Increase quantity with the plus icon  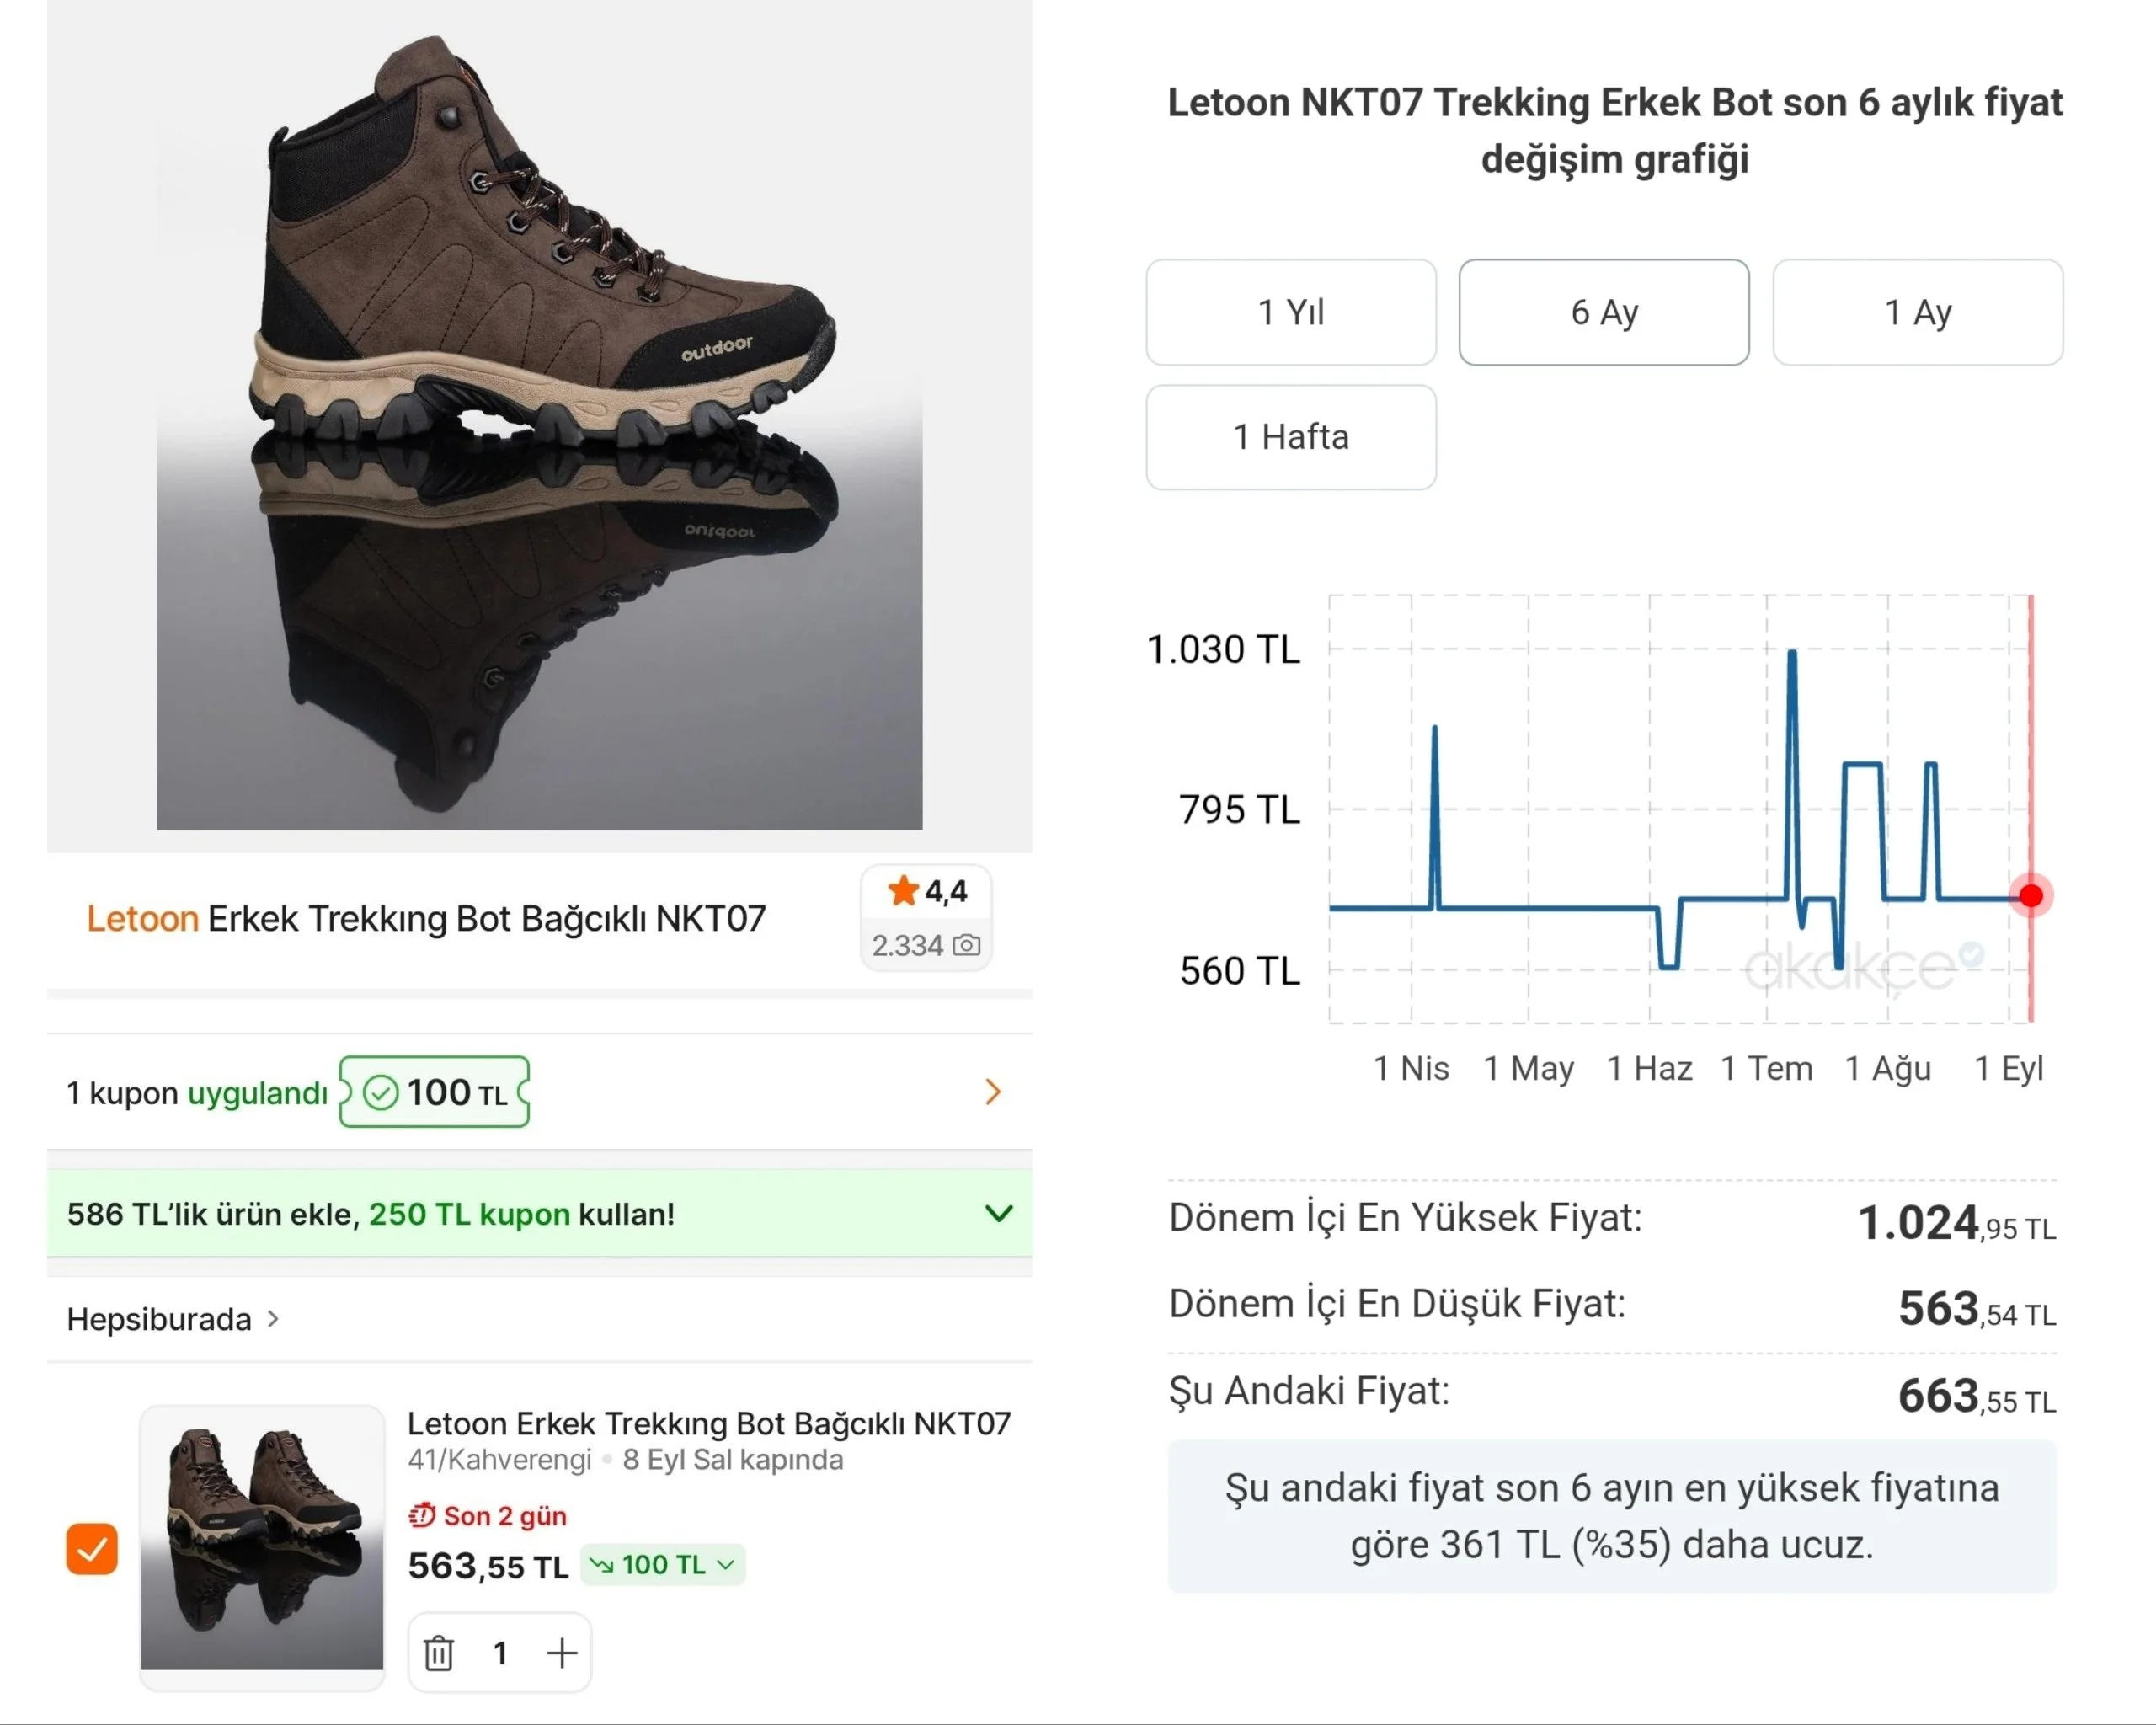[562, 1652]
